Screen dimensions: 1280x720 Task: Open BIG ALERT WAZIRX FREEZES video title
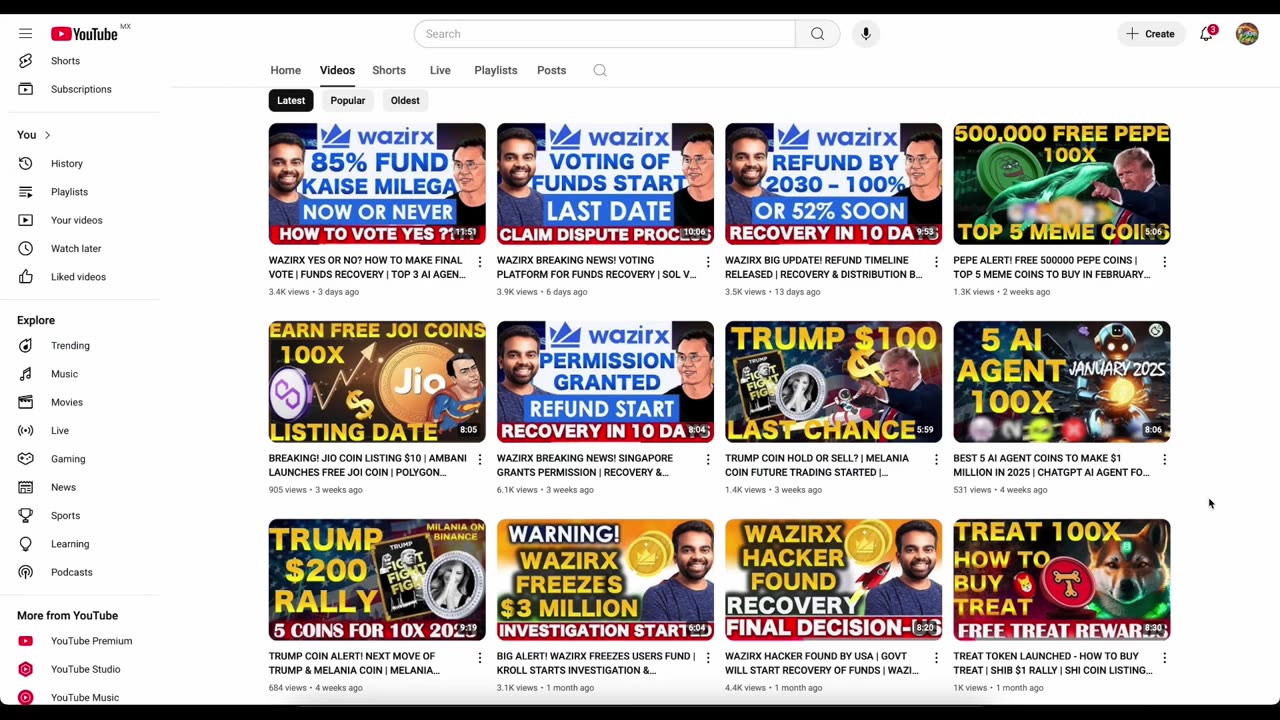tap(596, 663)
